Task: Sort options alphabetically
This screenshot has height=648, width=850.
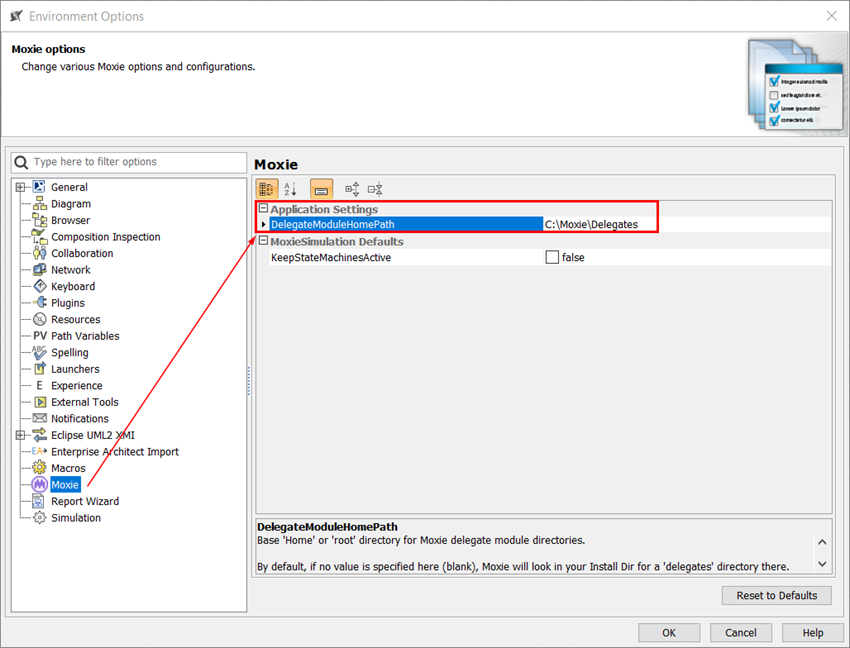Action: tap(290, 189)
